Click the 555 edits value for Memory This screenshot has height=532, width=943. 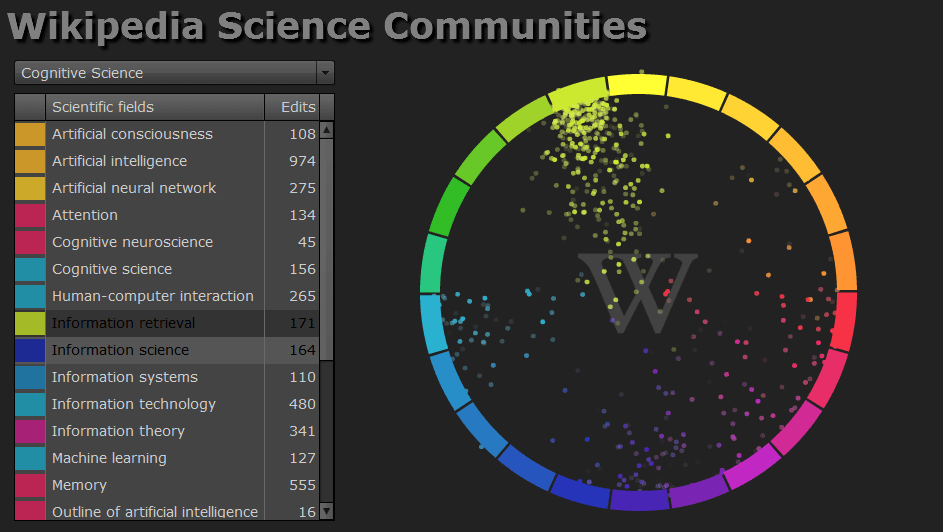click(x=302, y=485)
